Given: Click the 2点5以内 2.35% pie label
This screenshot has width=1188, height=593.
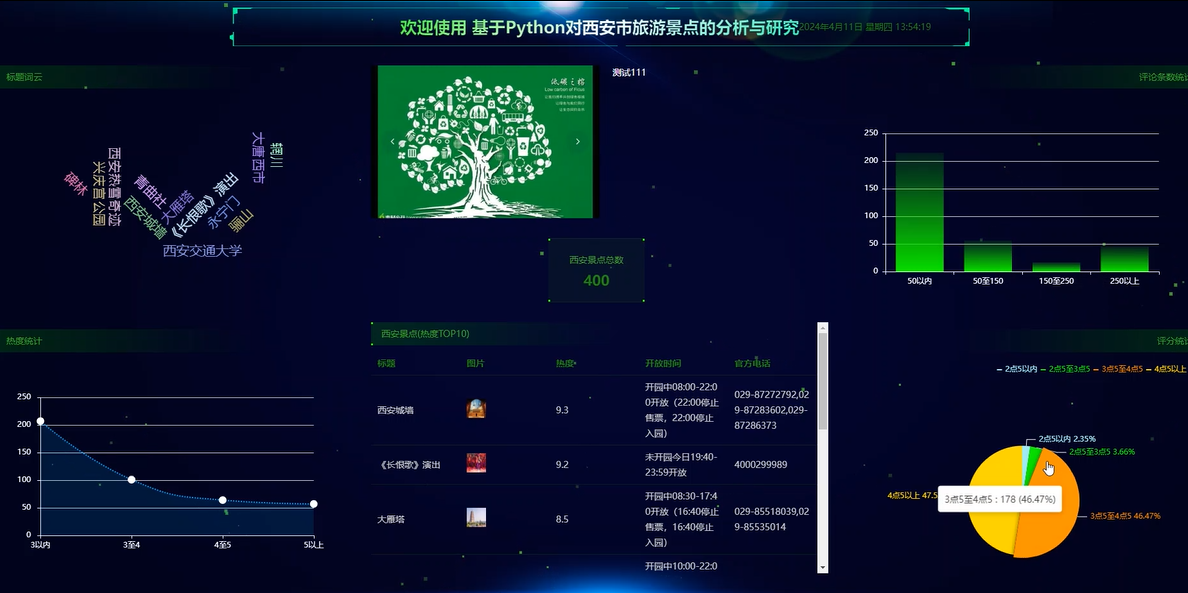Looking at the screenshot, I should 1067,439.
